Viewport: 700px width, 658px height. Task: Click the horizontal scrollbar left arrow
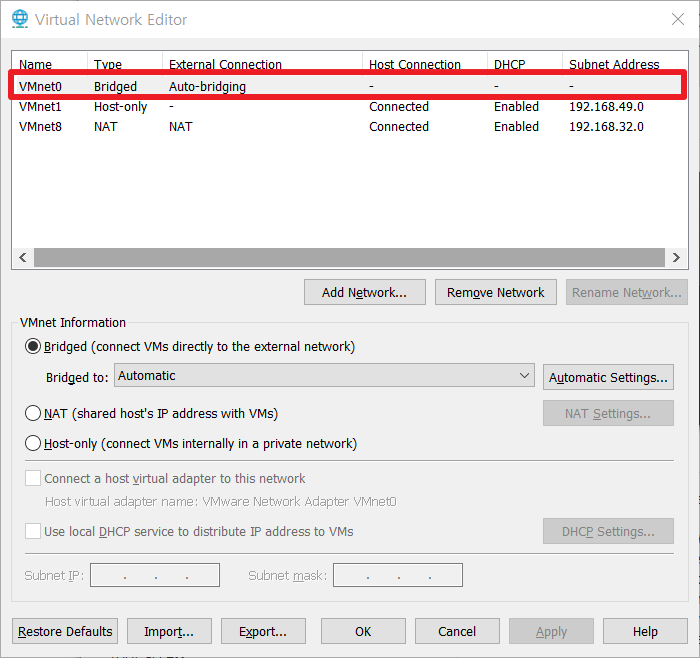click(23, 258)
